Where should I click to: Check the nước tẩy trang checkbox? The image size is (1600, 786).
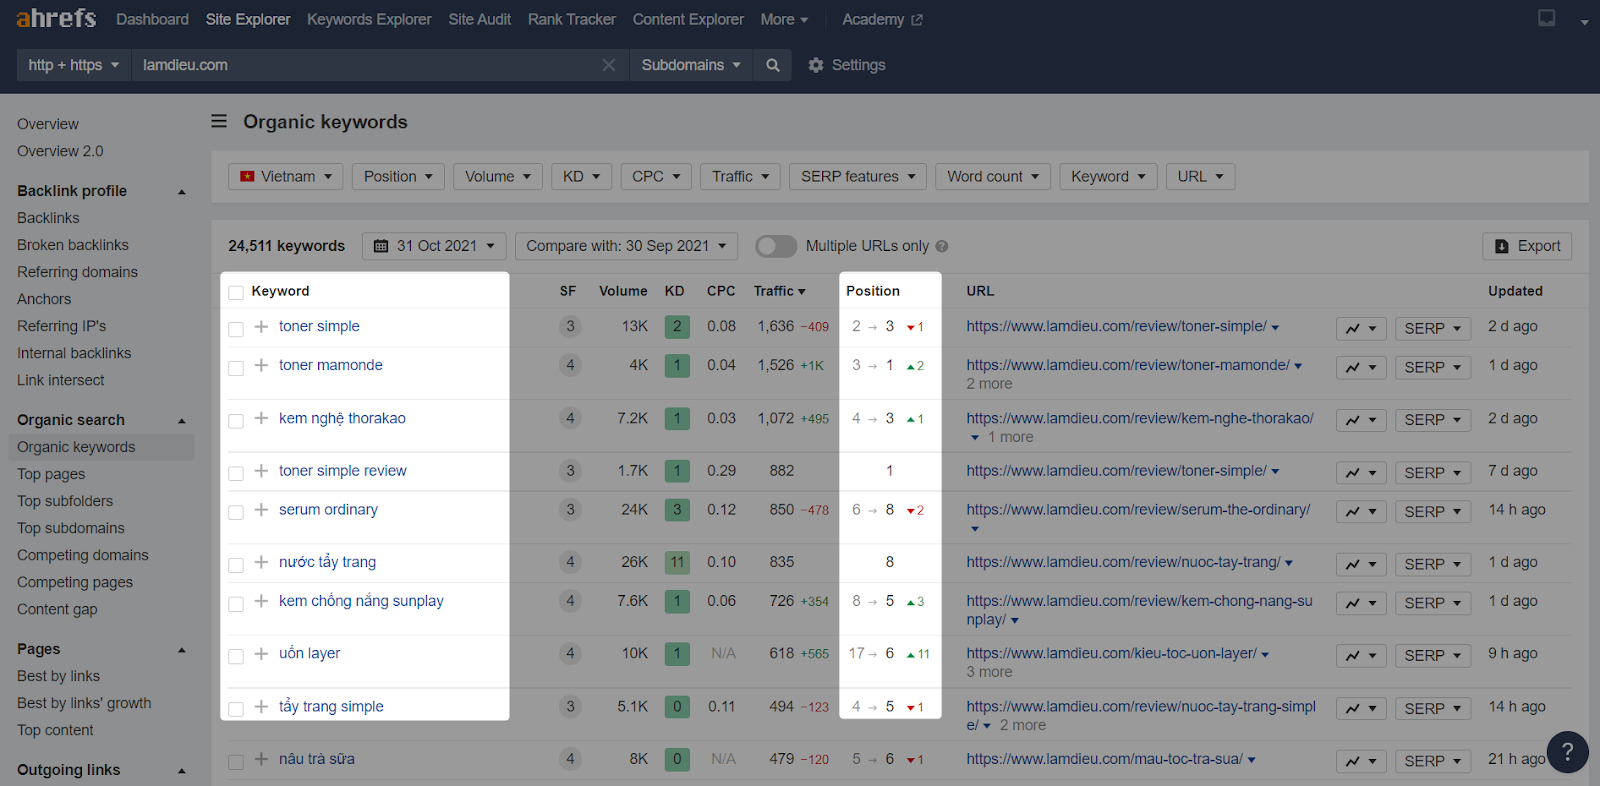(236, 565)
